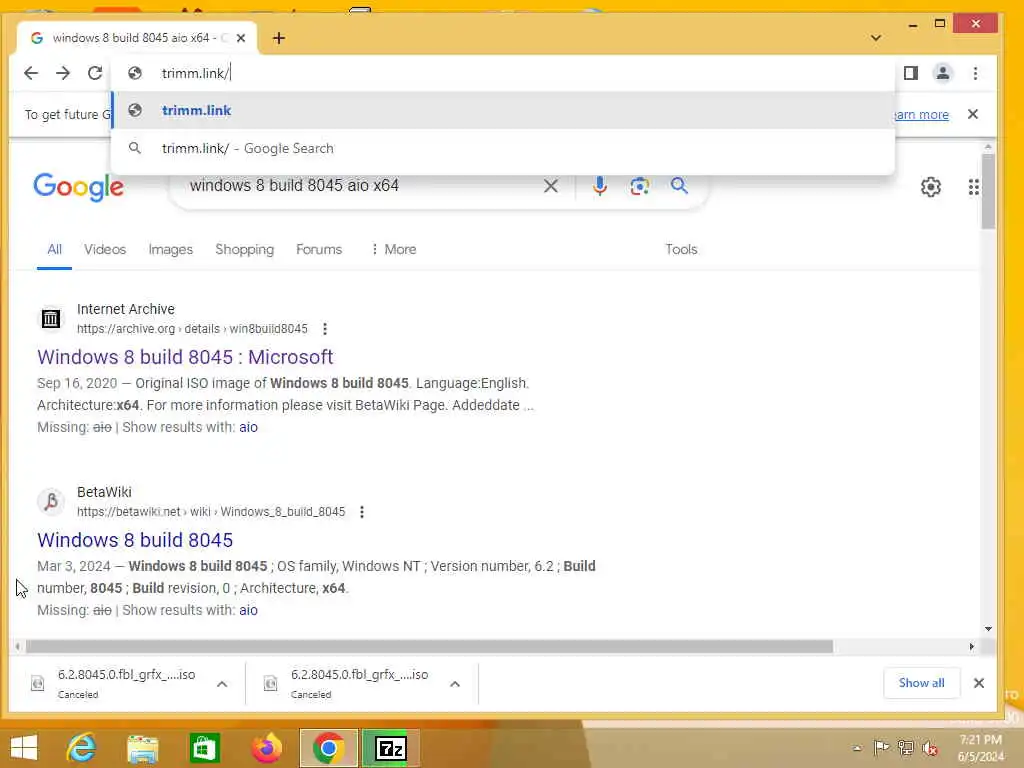Open the Google apps grid
This screenshot has width=1024, height=768.
[x=973, y=187]
